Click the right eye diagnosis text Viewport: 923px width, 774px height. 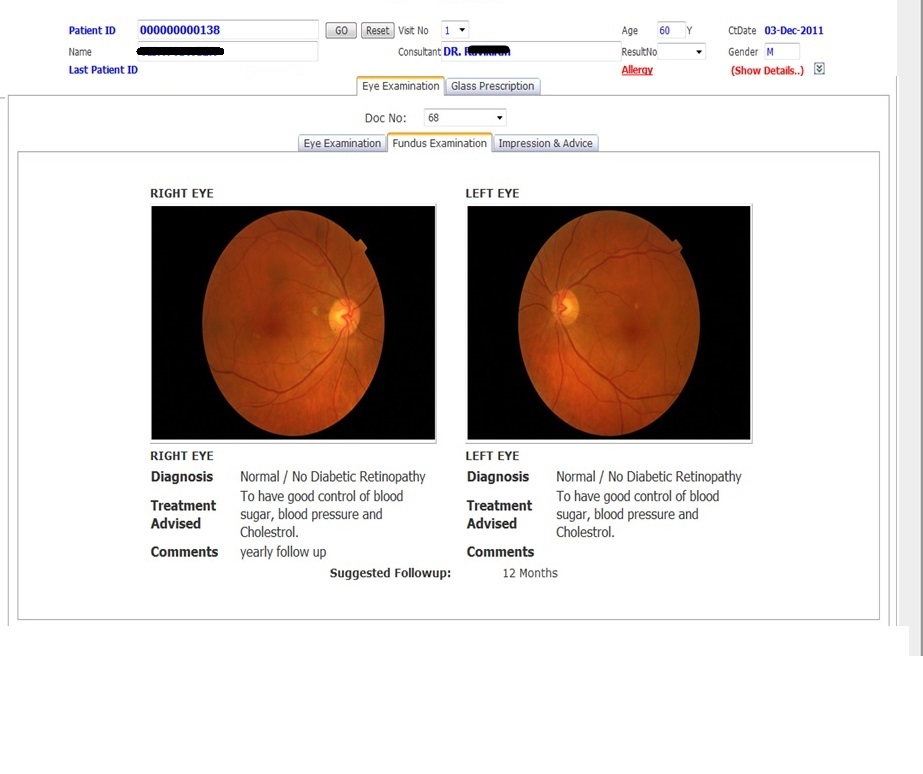point(333,477)
